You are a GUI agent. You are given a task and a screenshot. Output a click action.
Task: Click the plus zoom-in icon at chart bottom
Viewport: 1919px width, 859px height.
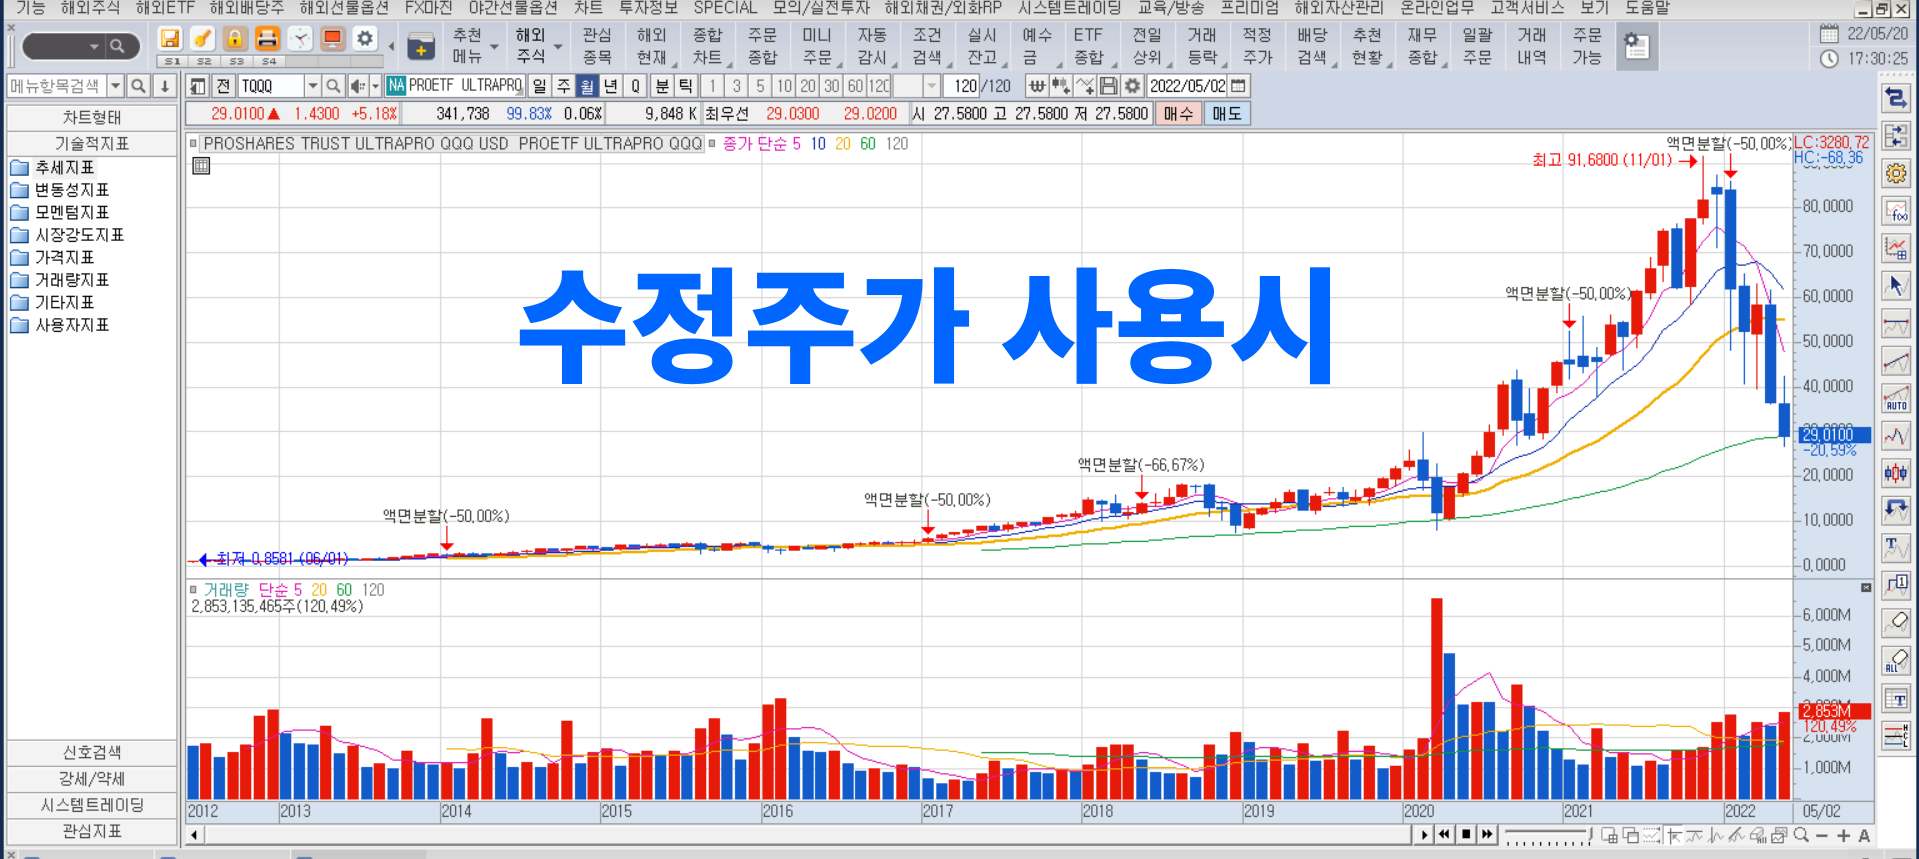coord(1843,835)
